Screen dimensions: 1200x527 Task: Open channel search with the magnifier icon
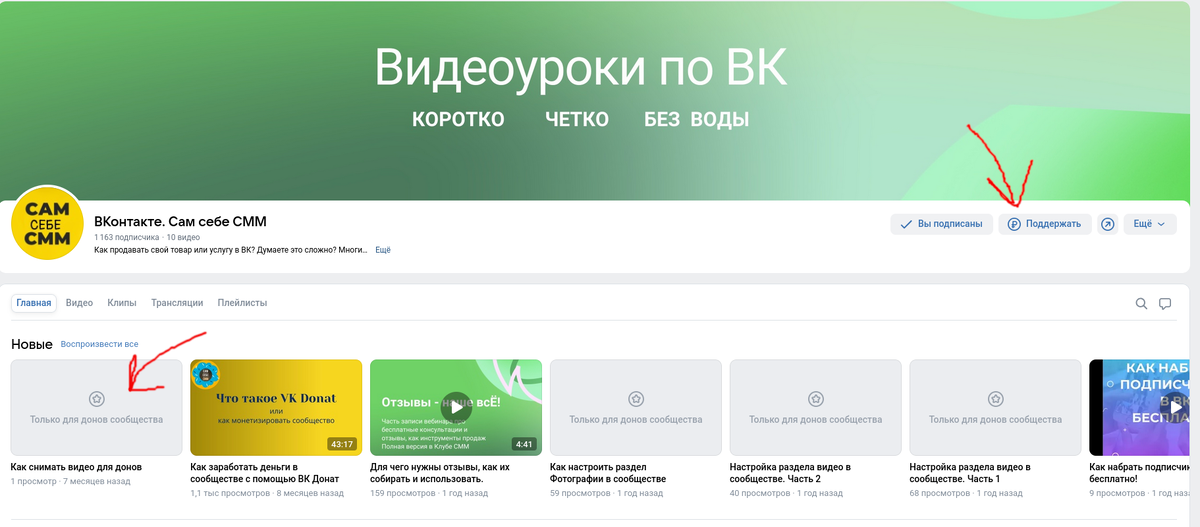[1141, 303]
